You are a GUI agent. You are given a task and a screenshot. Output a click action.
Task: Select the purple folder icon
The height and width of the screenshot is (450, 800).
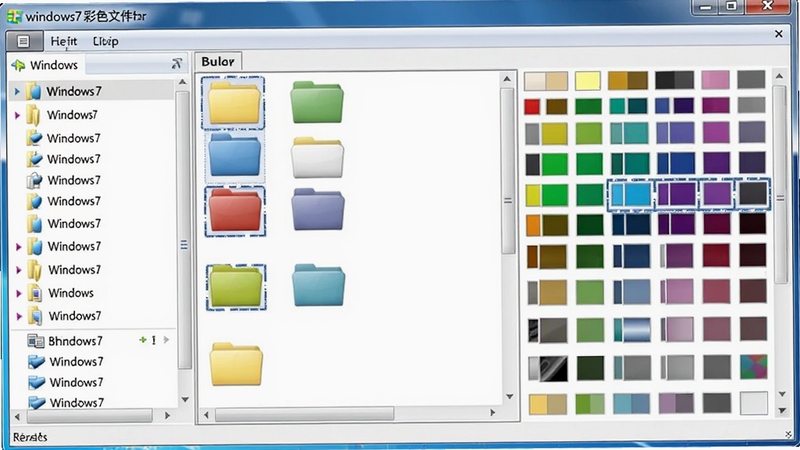pyautogui.click(x=318, y=209)
